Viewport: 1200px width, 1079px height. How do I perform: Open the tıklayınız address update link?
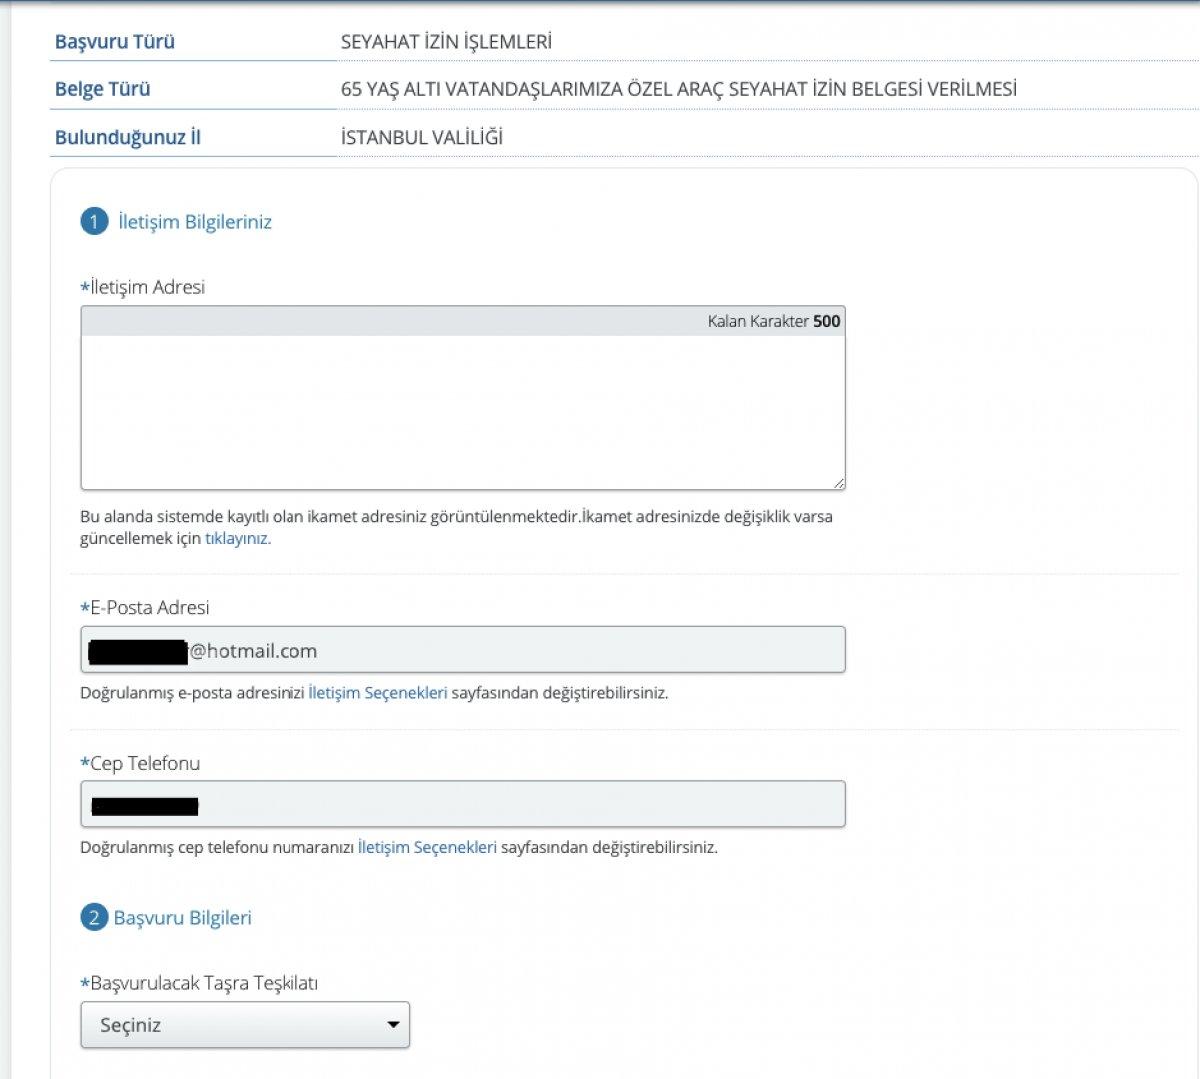point(237,538)
